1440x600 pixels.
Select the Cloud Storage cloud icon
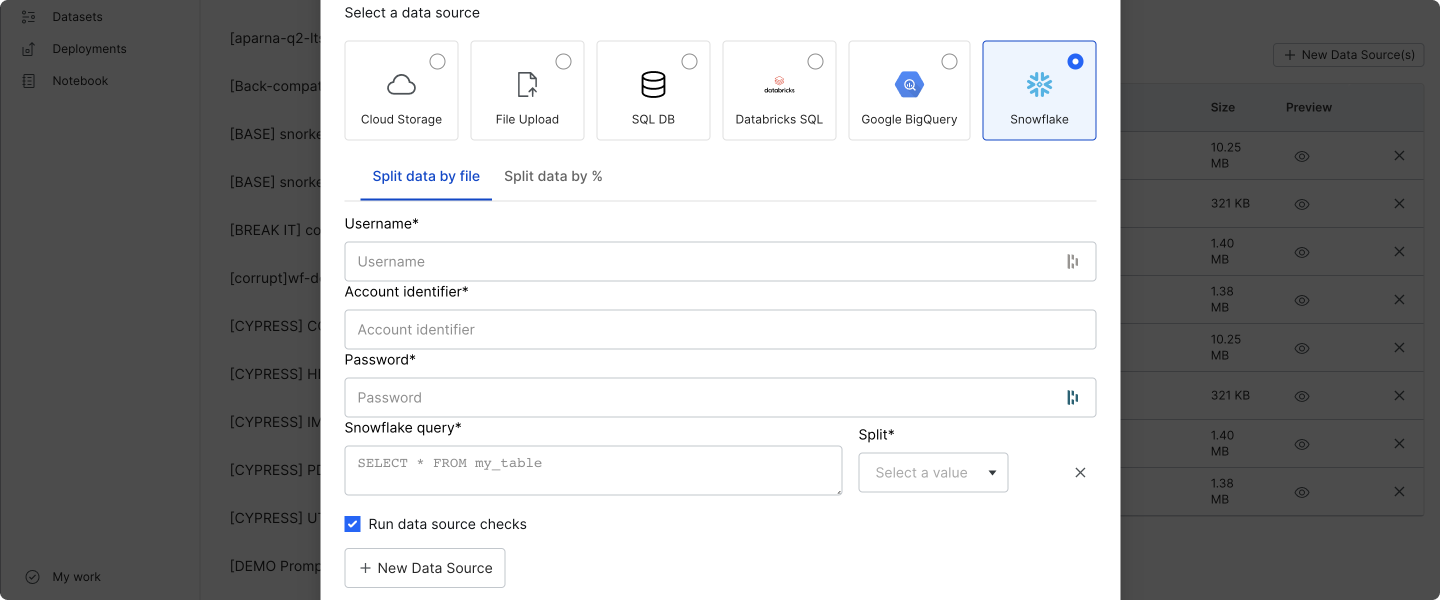pyautogui.click(x=401, y=84)
